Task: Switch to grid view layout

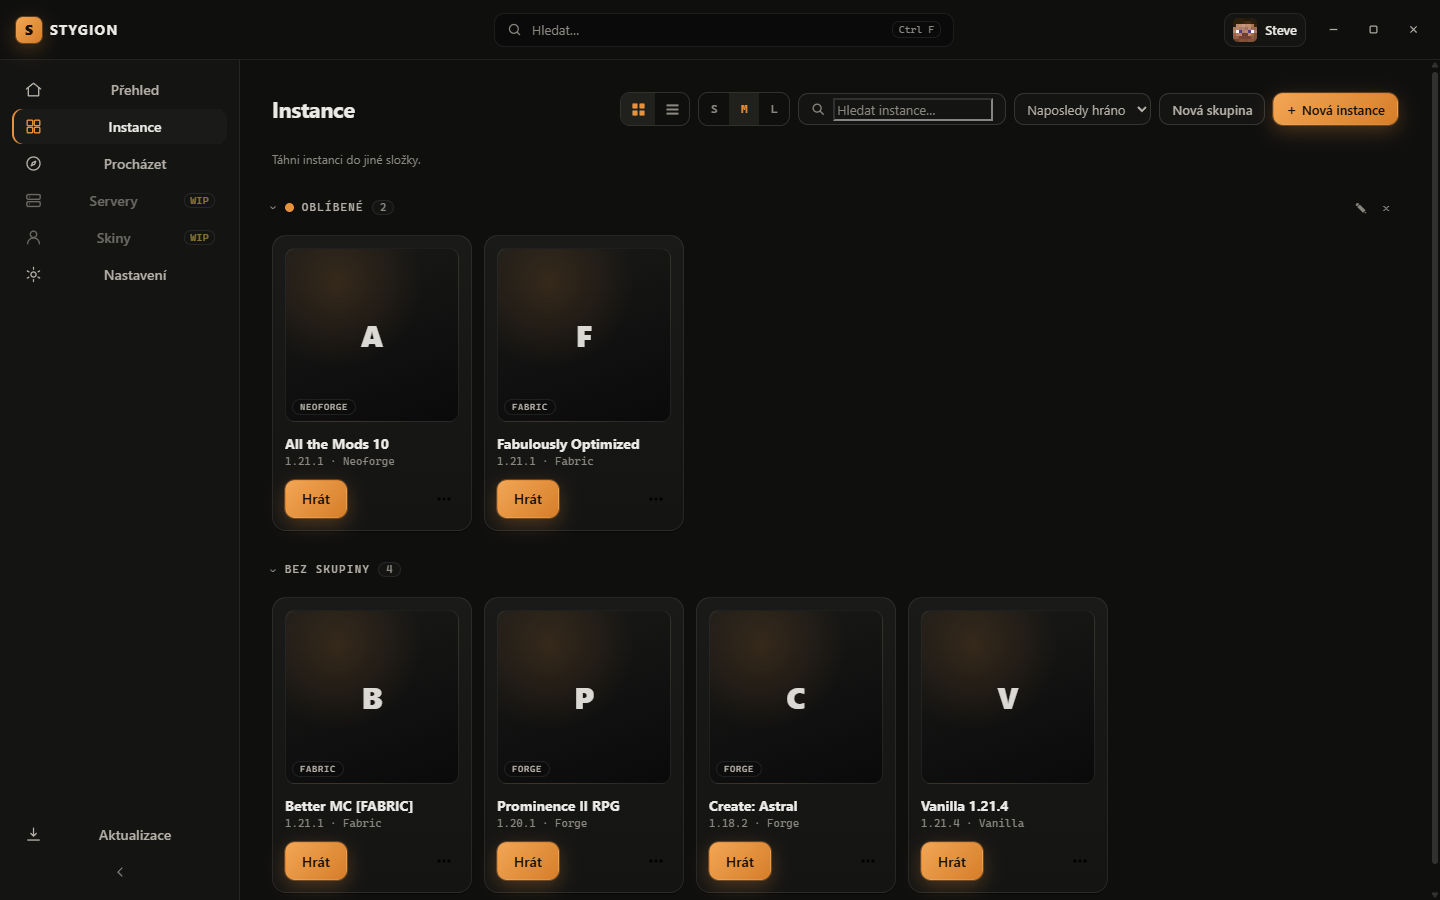Action: click(x=638, y=110)
